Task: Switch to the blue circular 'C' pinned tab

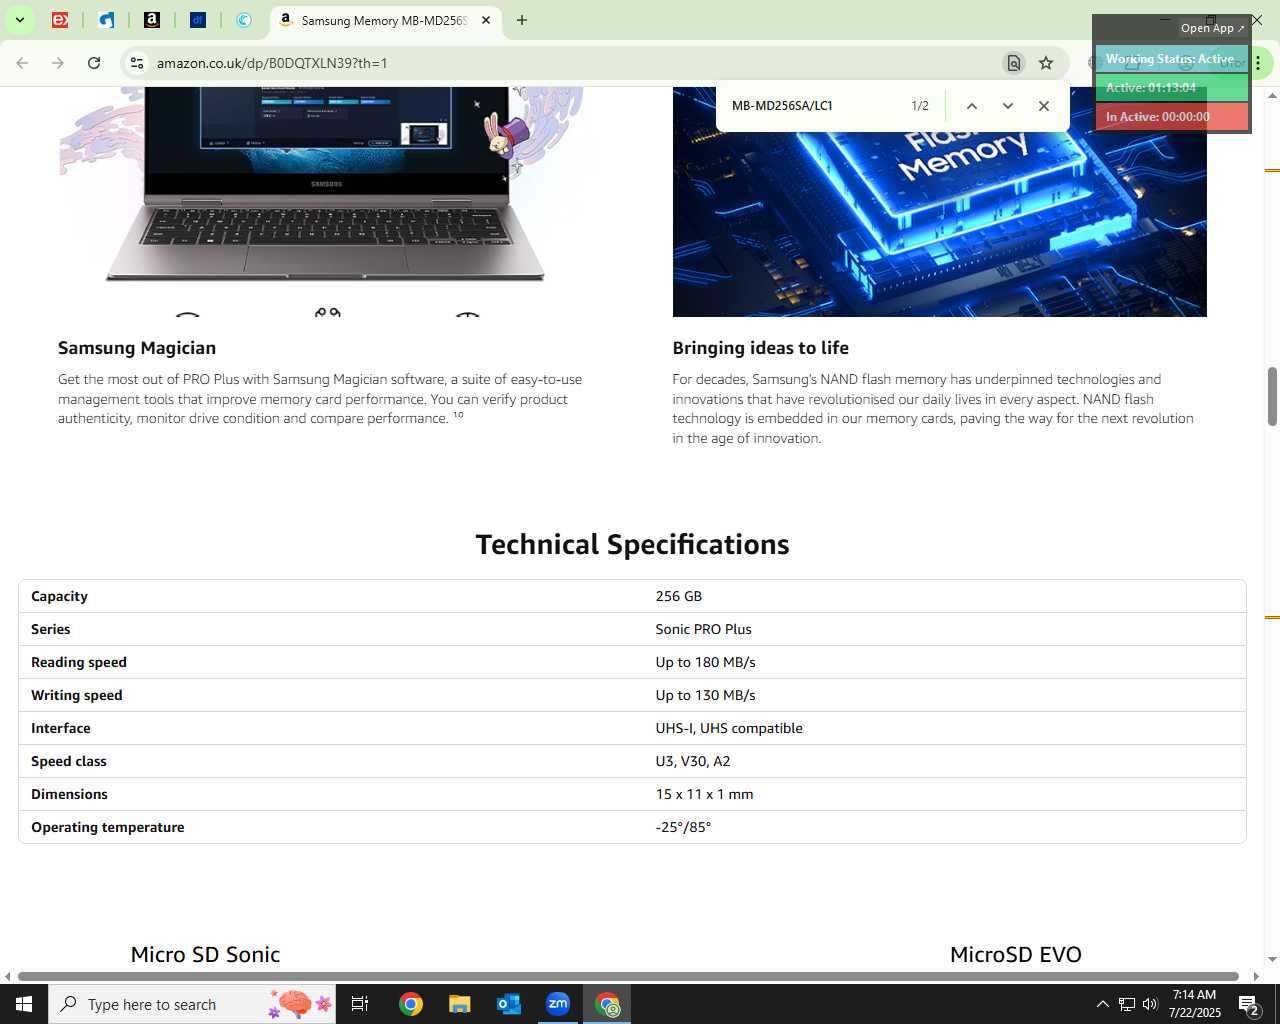Action: click(x=244, y=20)
